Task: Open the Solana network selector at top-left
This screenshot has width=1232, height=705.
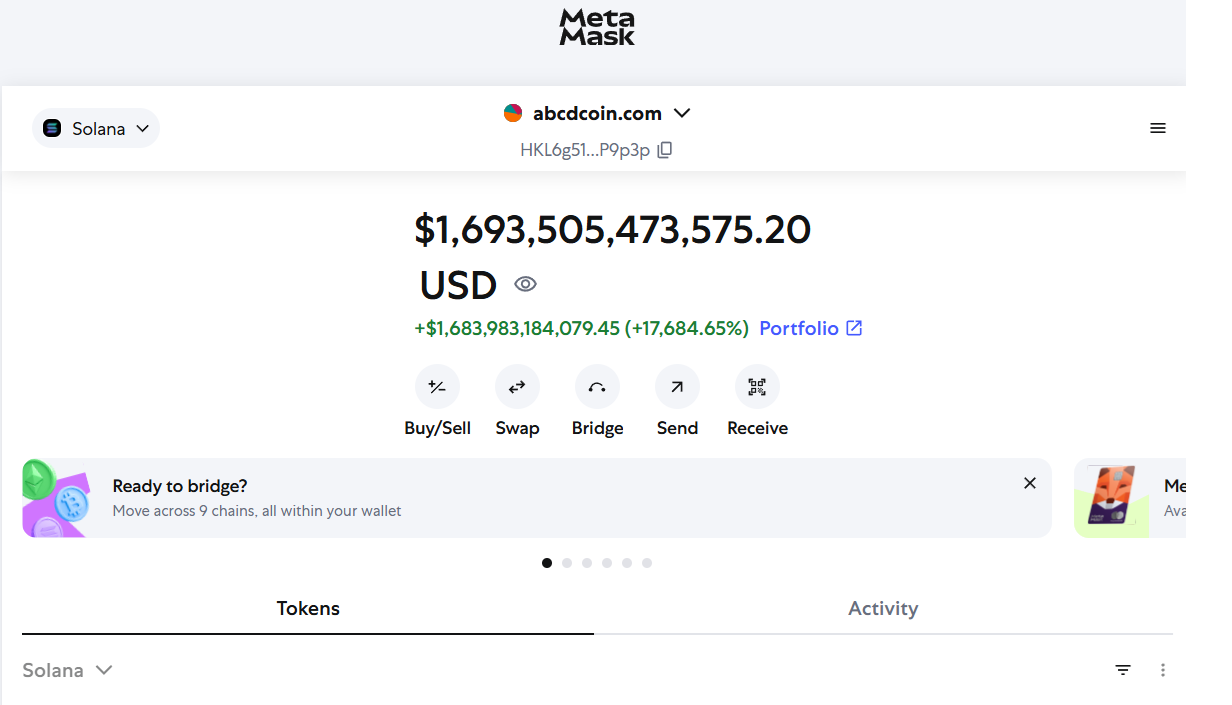Action: point(96,128)
